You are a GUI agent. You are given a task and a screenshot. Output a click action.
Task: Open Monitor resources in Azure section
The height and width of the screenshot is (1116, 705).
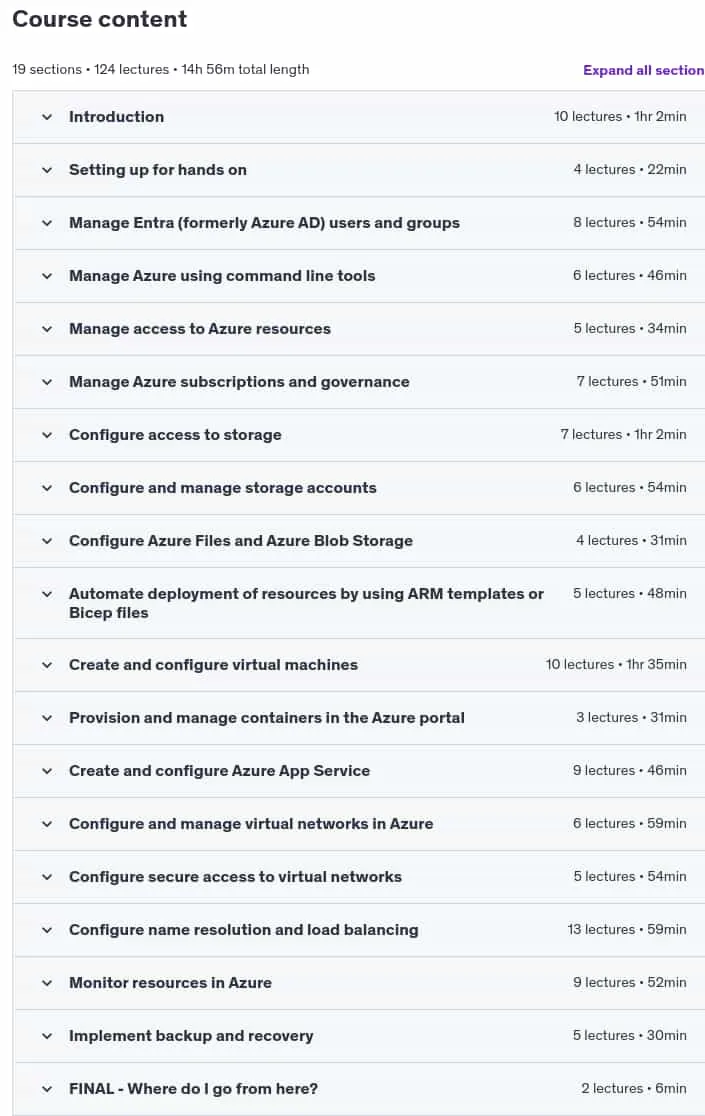coord(170,983)
